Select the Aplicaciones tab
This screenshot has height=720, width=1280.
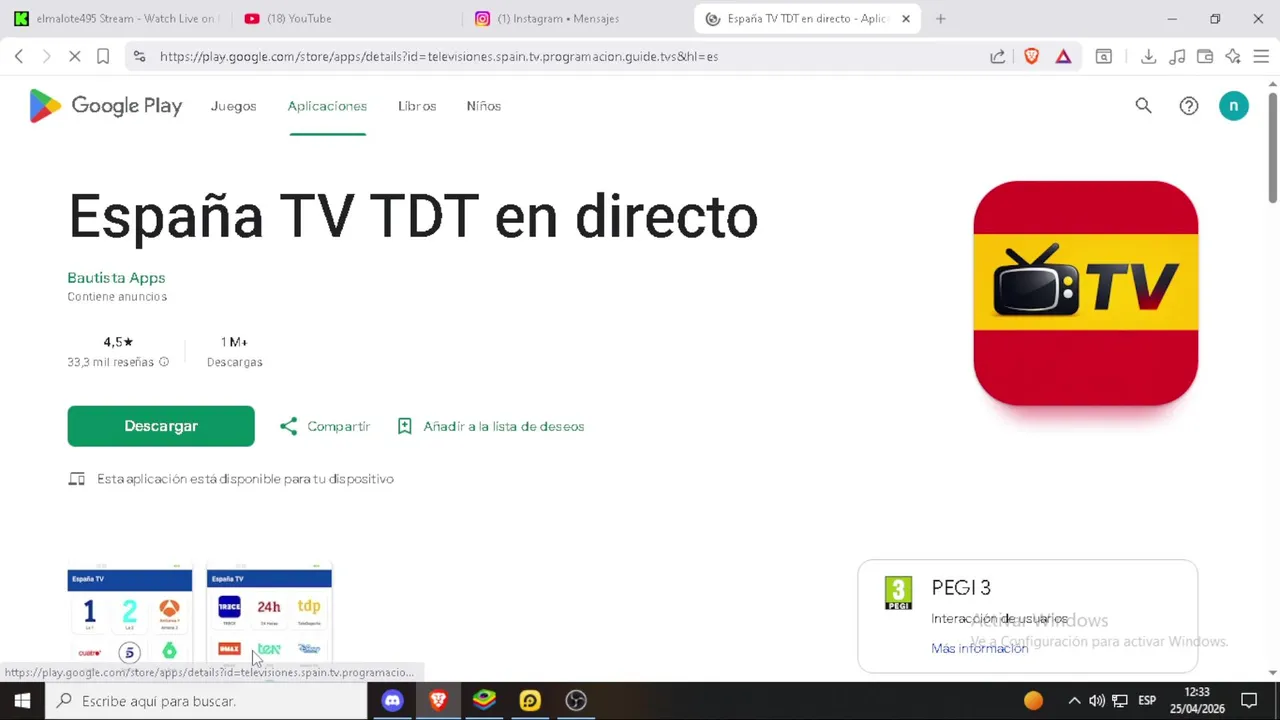pos(327,106)
